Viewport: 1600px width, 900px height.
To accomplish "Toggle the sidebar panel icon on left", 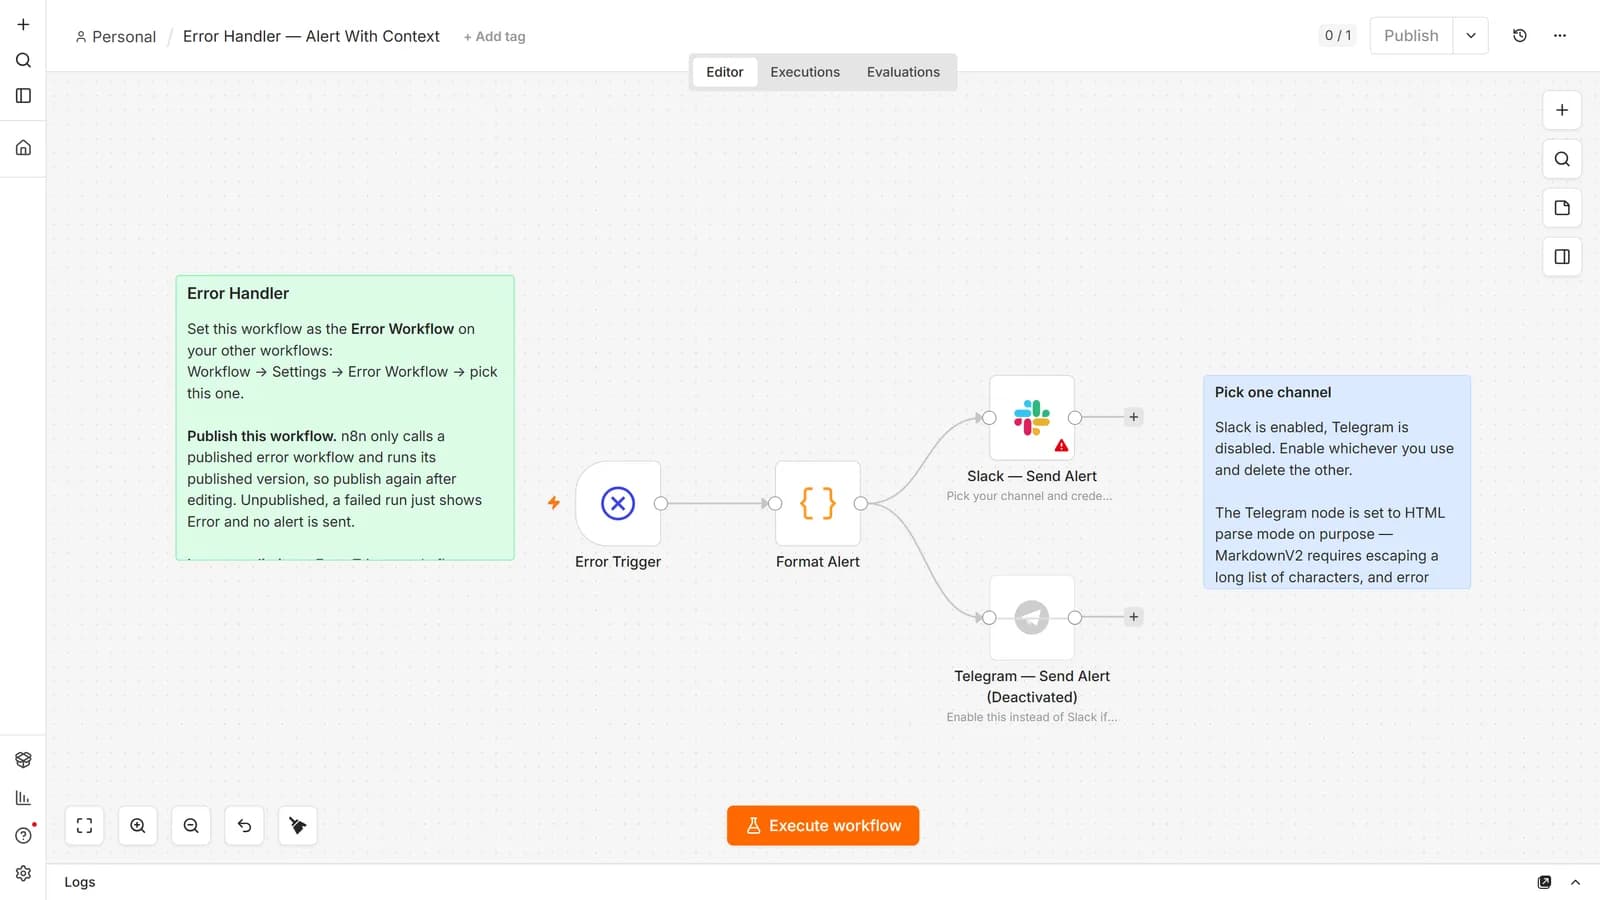I will click(23, 96).
